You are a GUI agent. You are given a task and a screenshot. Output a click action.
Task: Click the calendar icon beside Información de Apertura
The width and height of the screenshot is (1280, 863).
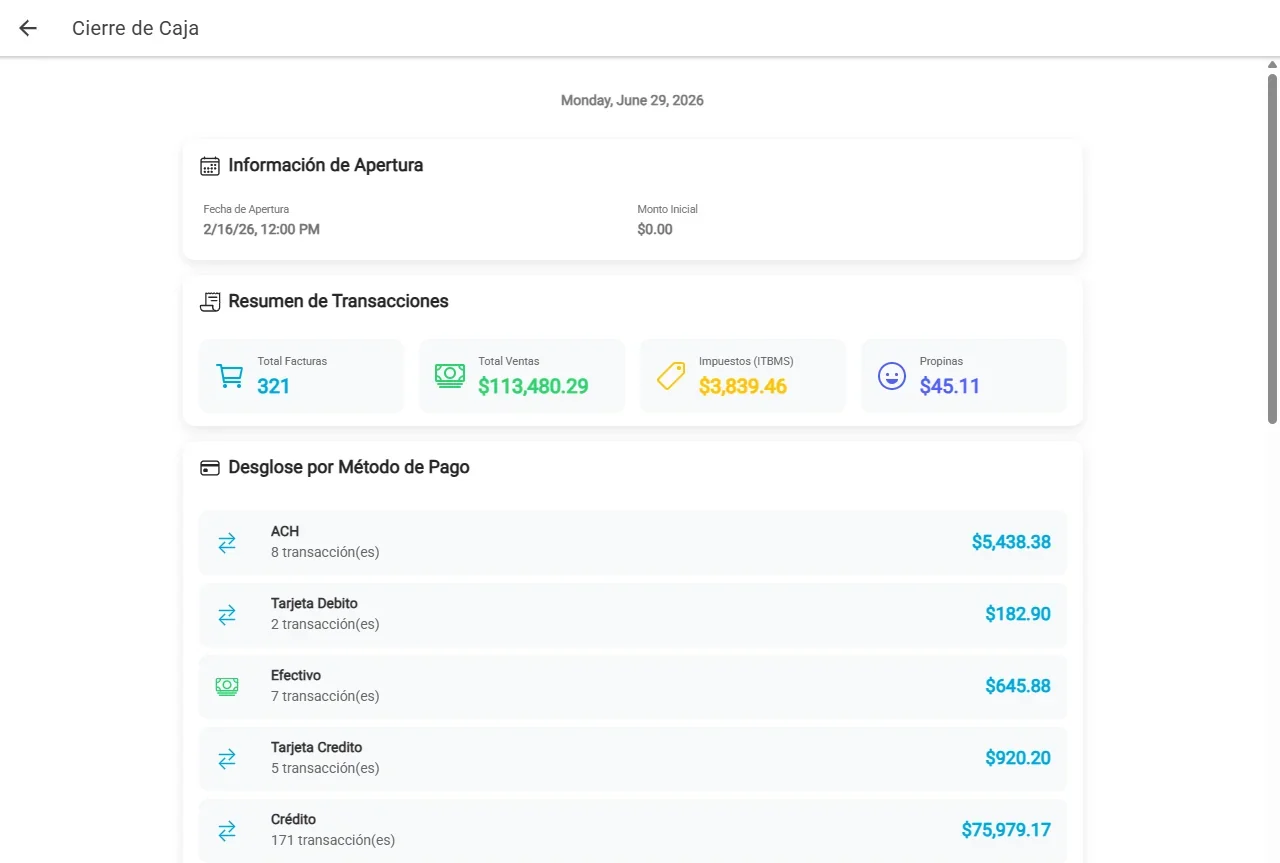coord(210,166)
